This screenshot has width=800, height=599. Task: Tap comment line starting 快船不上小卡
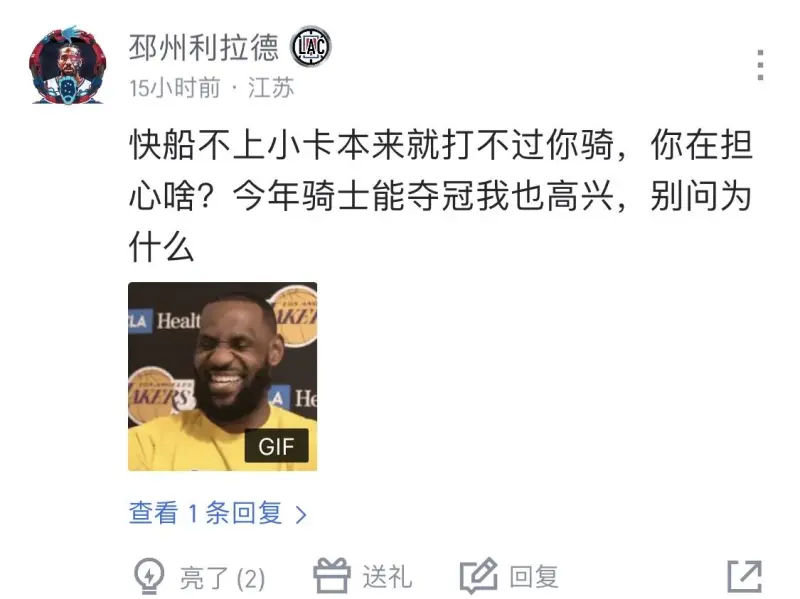441,145
